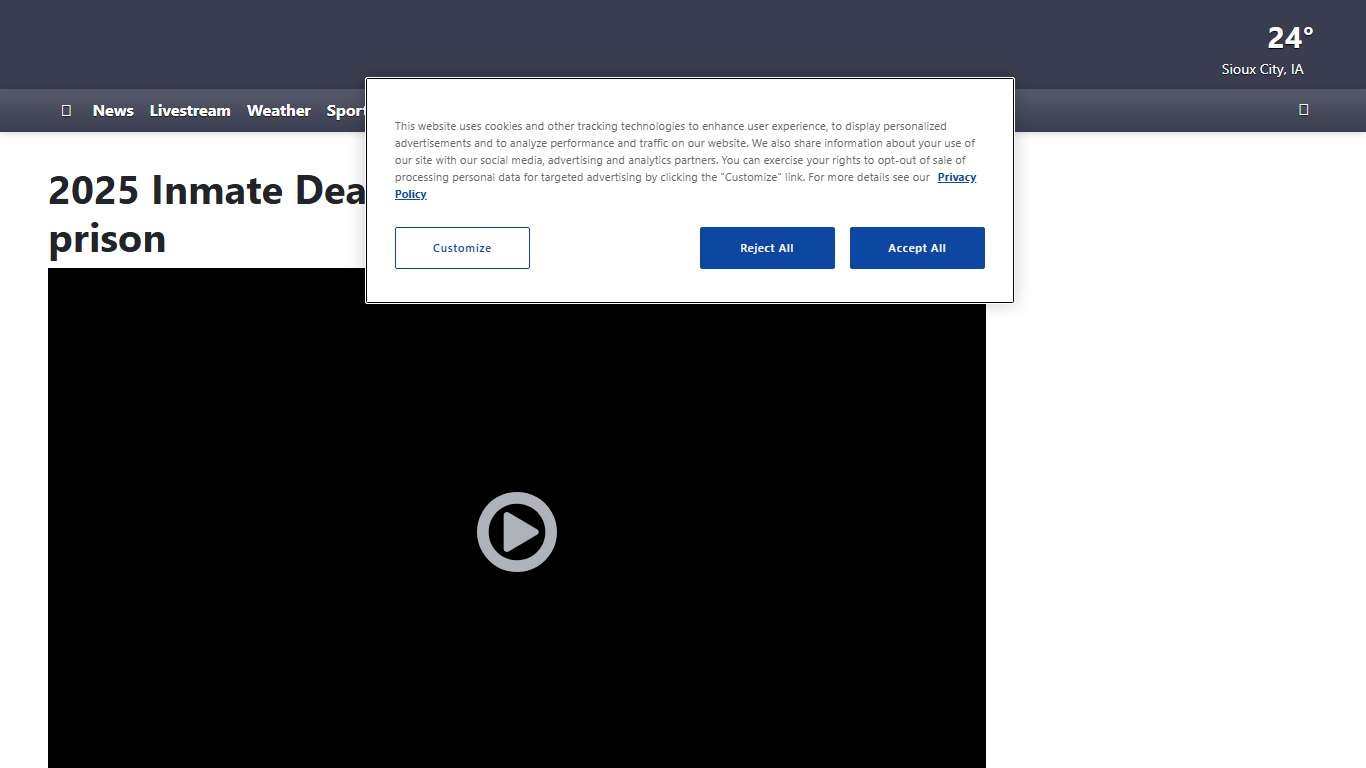The image size is (1366, 768).
Task: Click the word 'prison' in the headline
Action: point(107,239)
